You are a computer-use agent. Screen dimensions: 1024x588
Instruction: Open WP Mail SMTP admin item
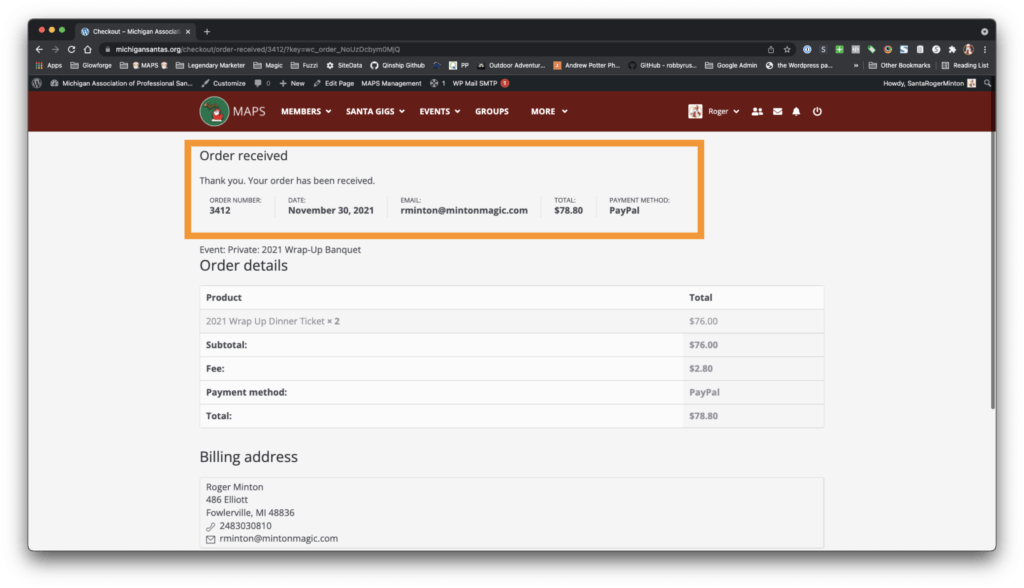475,84
